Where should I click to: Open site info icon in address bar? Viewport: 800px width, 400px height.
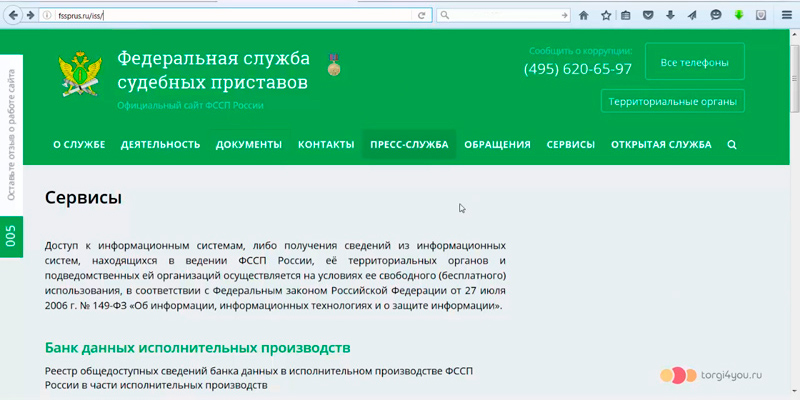(47, 15)
